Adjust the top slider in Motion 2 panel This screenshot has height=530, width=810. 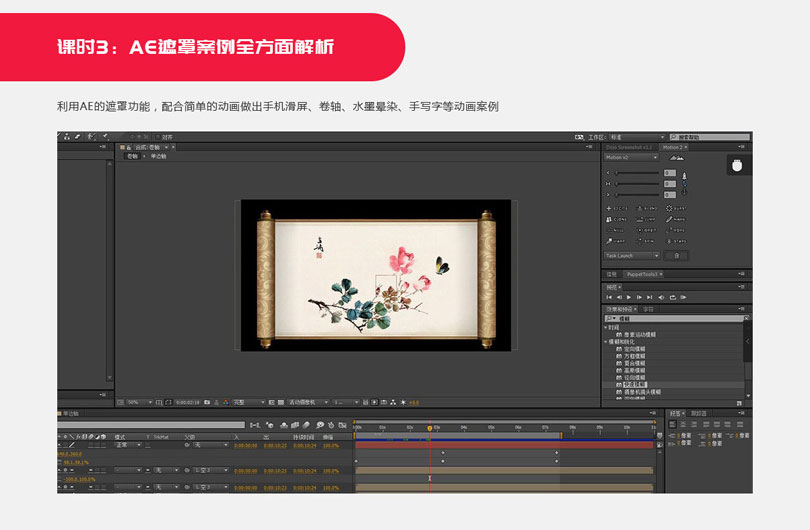[x=636, y=173]
